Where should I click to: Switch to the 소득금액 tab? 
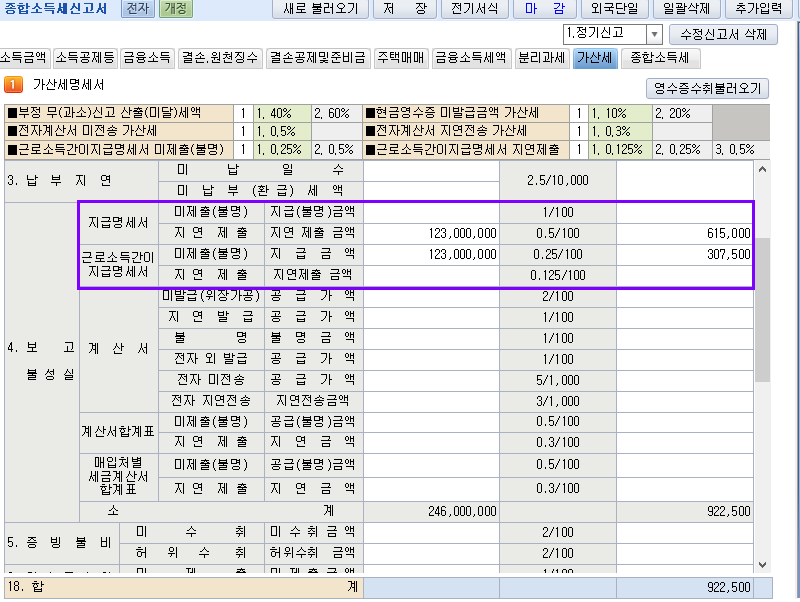click(23, 58)
